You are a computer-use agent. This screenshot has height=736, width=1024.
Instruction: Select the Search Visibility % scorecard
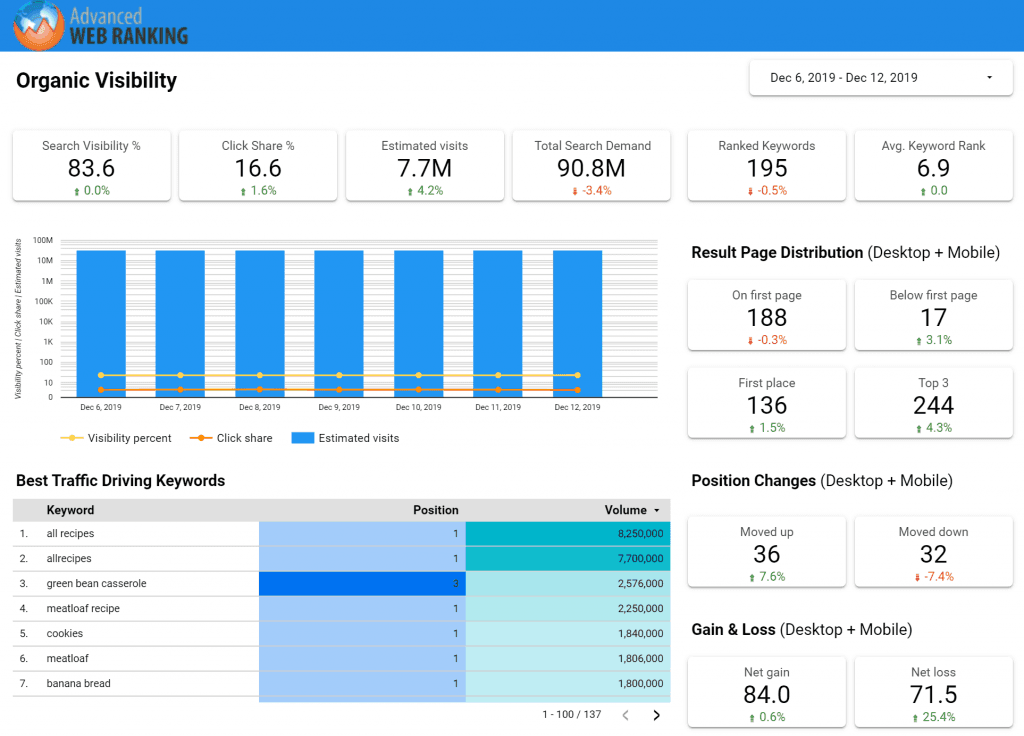[x=91, y=166]
